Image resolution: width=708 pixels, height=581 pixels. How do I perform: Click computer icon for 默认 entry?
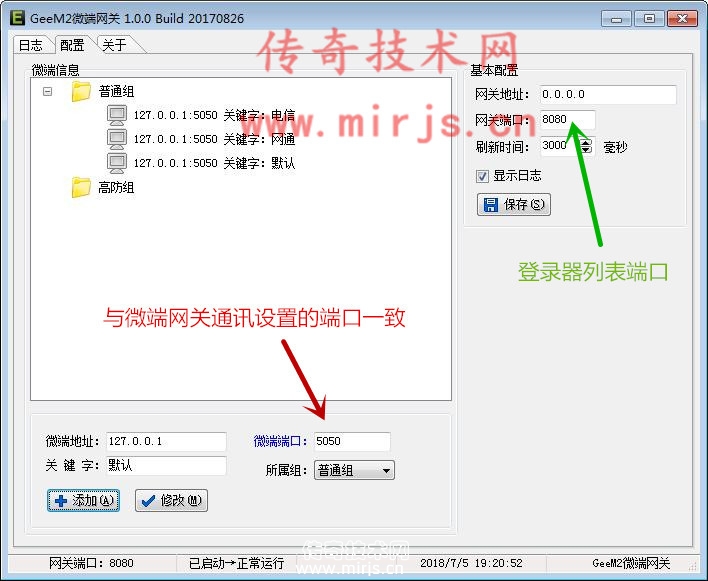point(117,163)
